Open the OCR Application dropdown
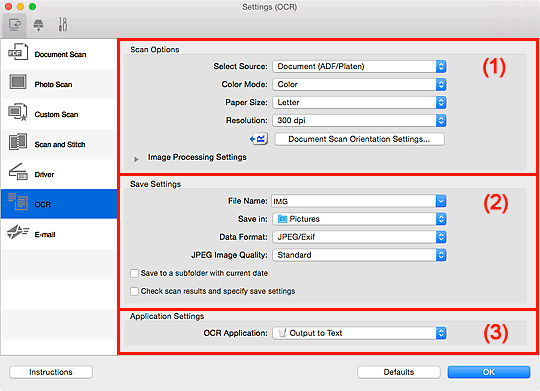 359,333
